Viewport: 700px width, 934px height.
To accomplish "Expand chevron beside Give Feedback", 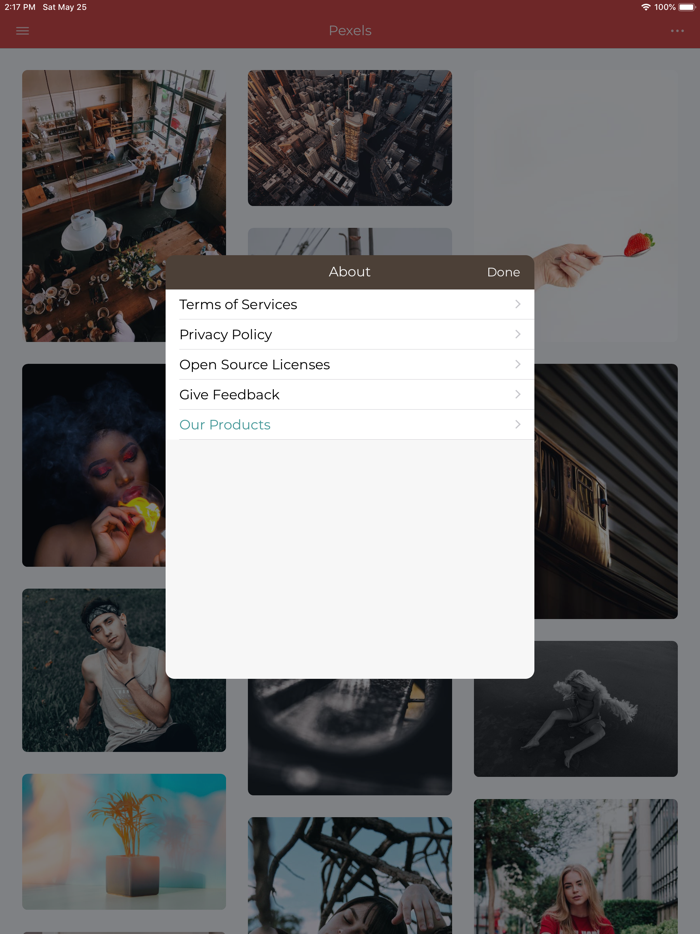I will [518, 394].
